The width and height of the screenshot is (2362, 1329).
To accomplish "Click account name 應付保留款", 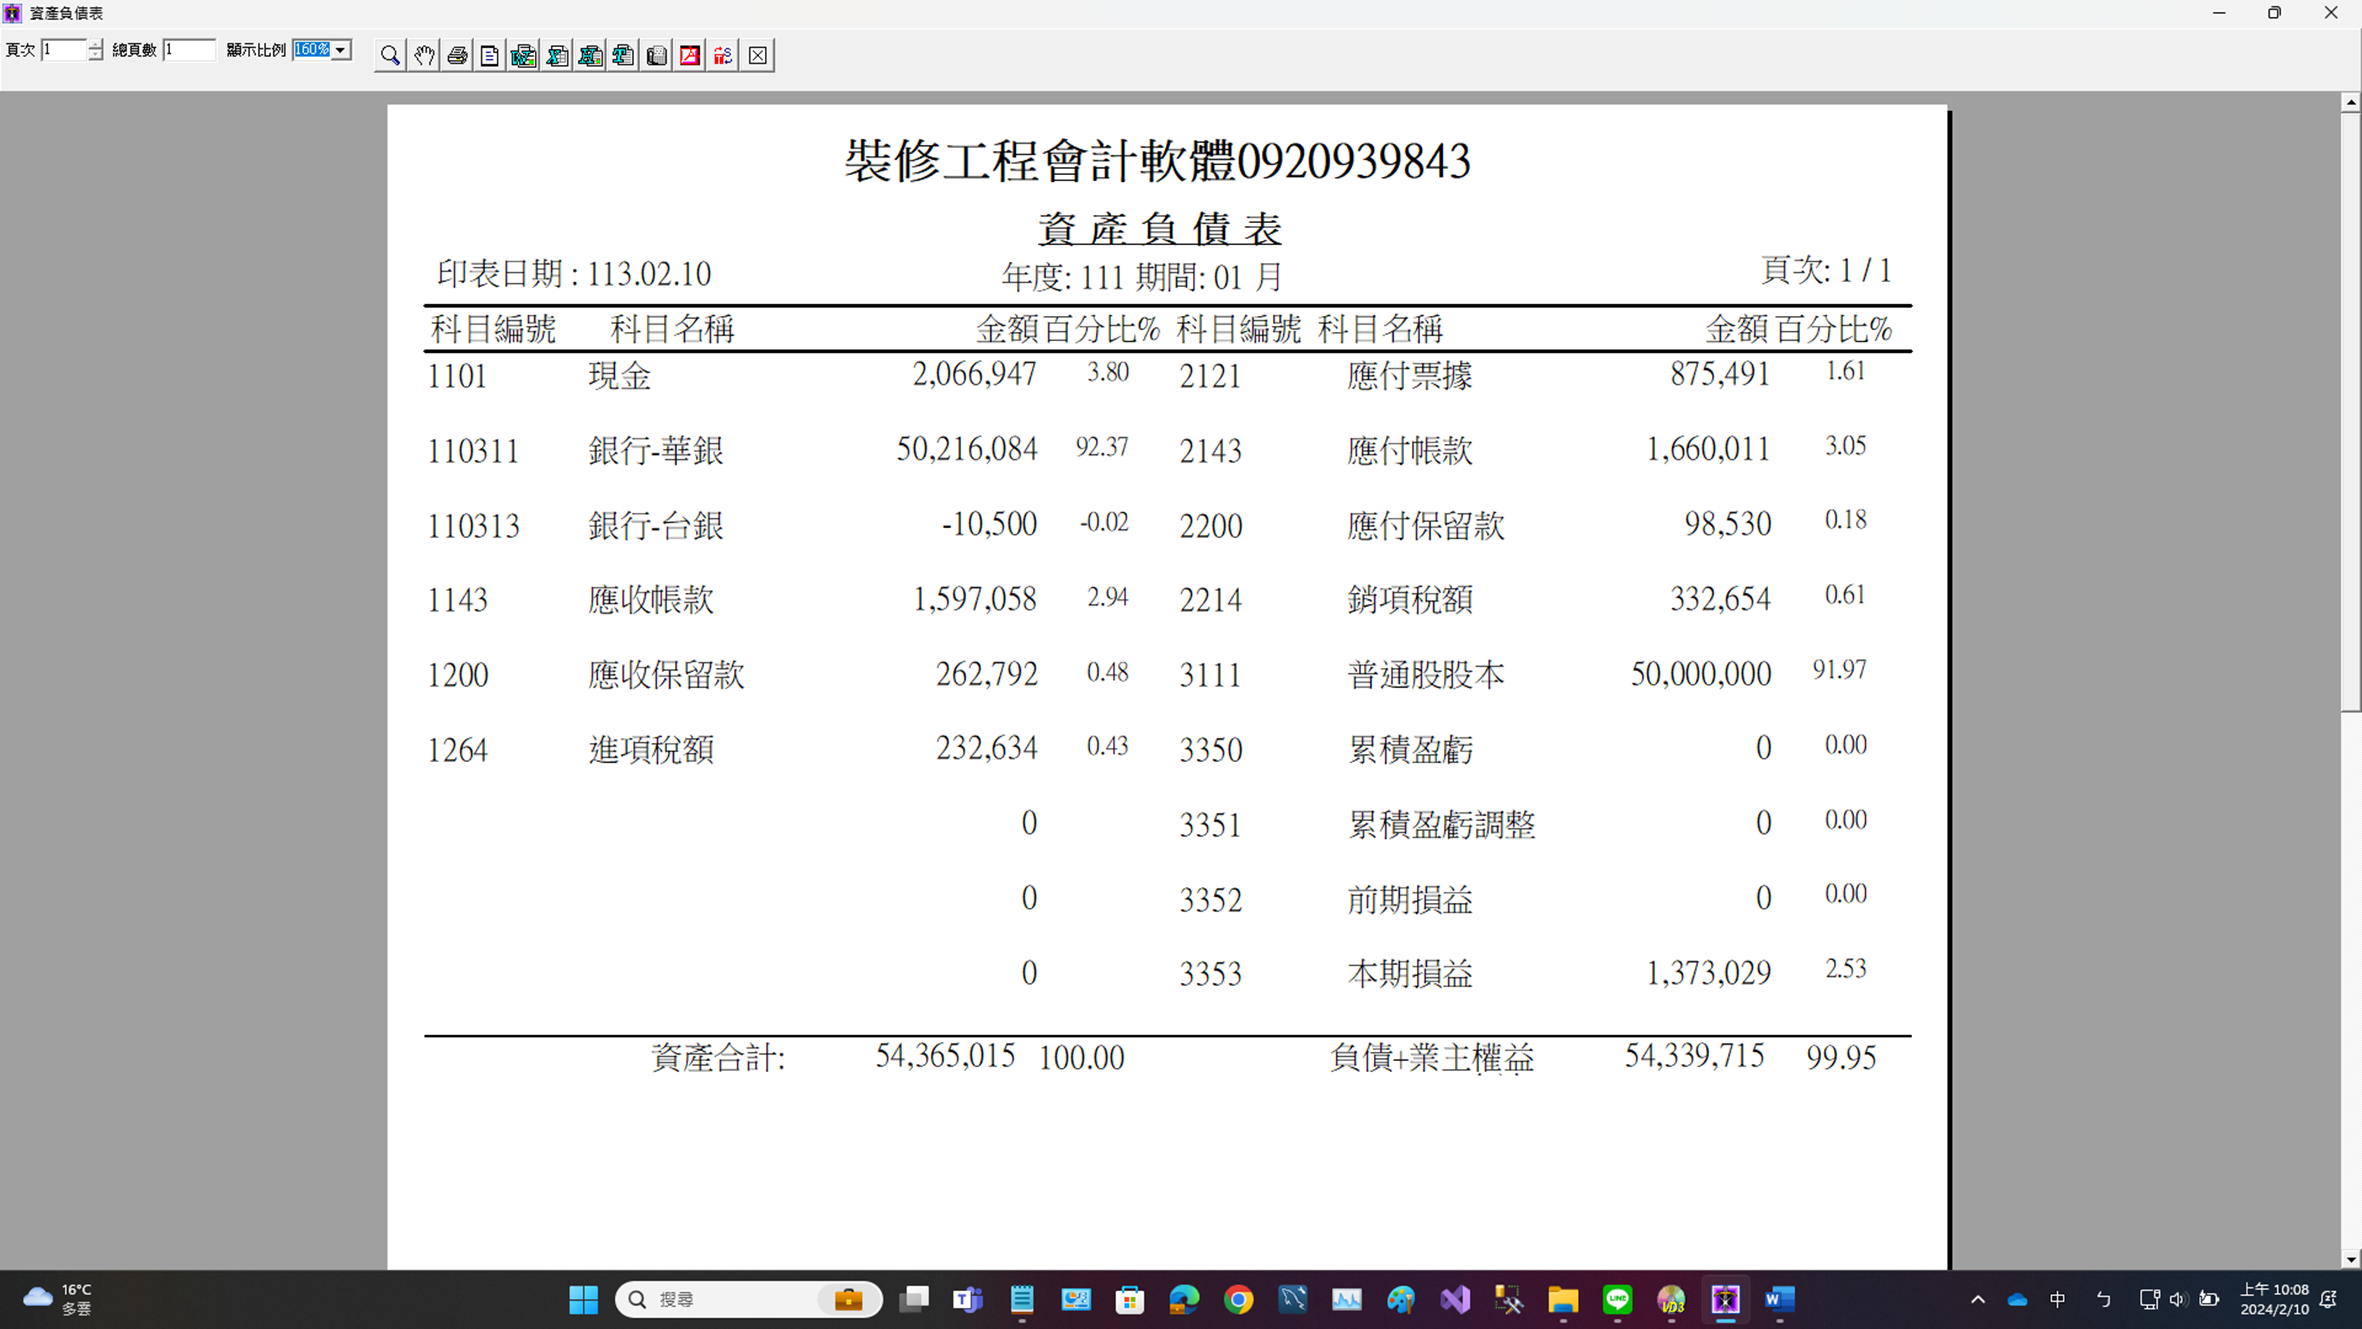I will (x=1425, y=525).
